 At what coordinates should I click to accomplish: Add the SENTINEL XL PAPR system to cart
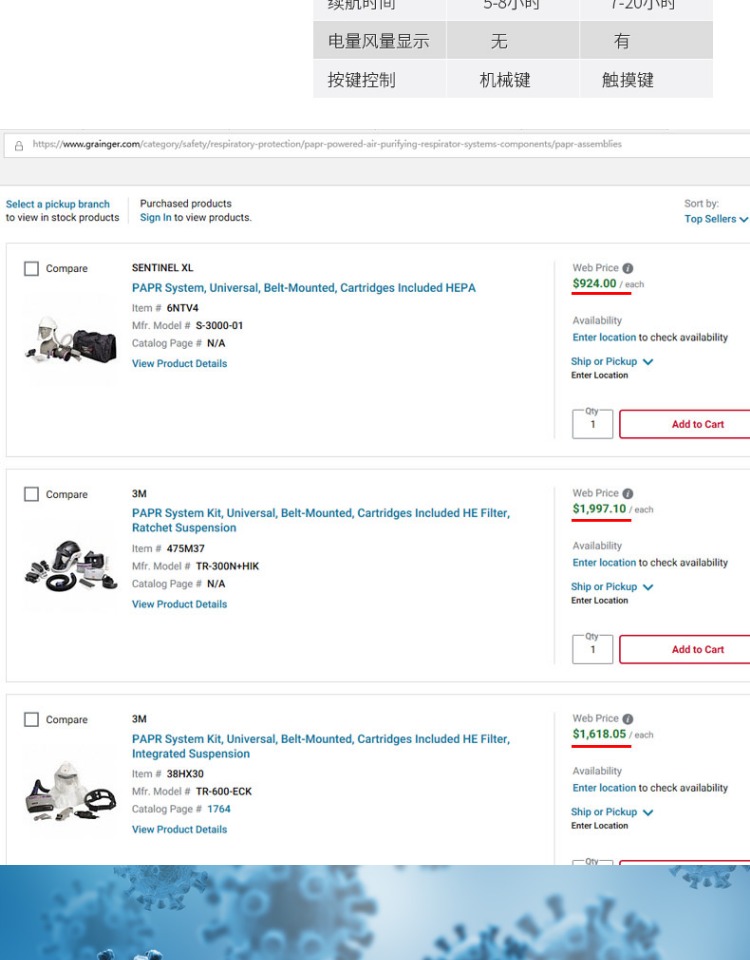[686, 424]
